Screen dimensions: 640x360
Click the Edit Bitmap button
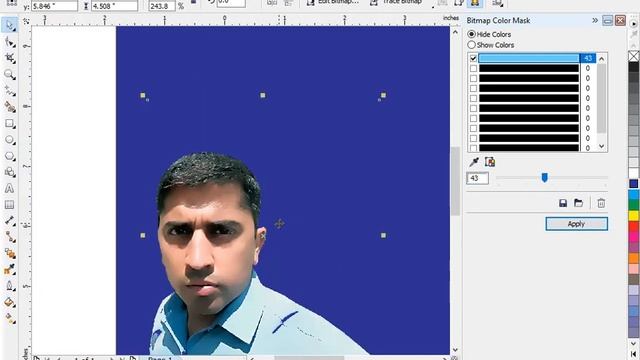coord(333,2)
